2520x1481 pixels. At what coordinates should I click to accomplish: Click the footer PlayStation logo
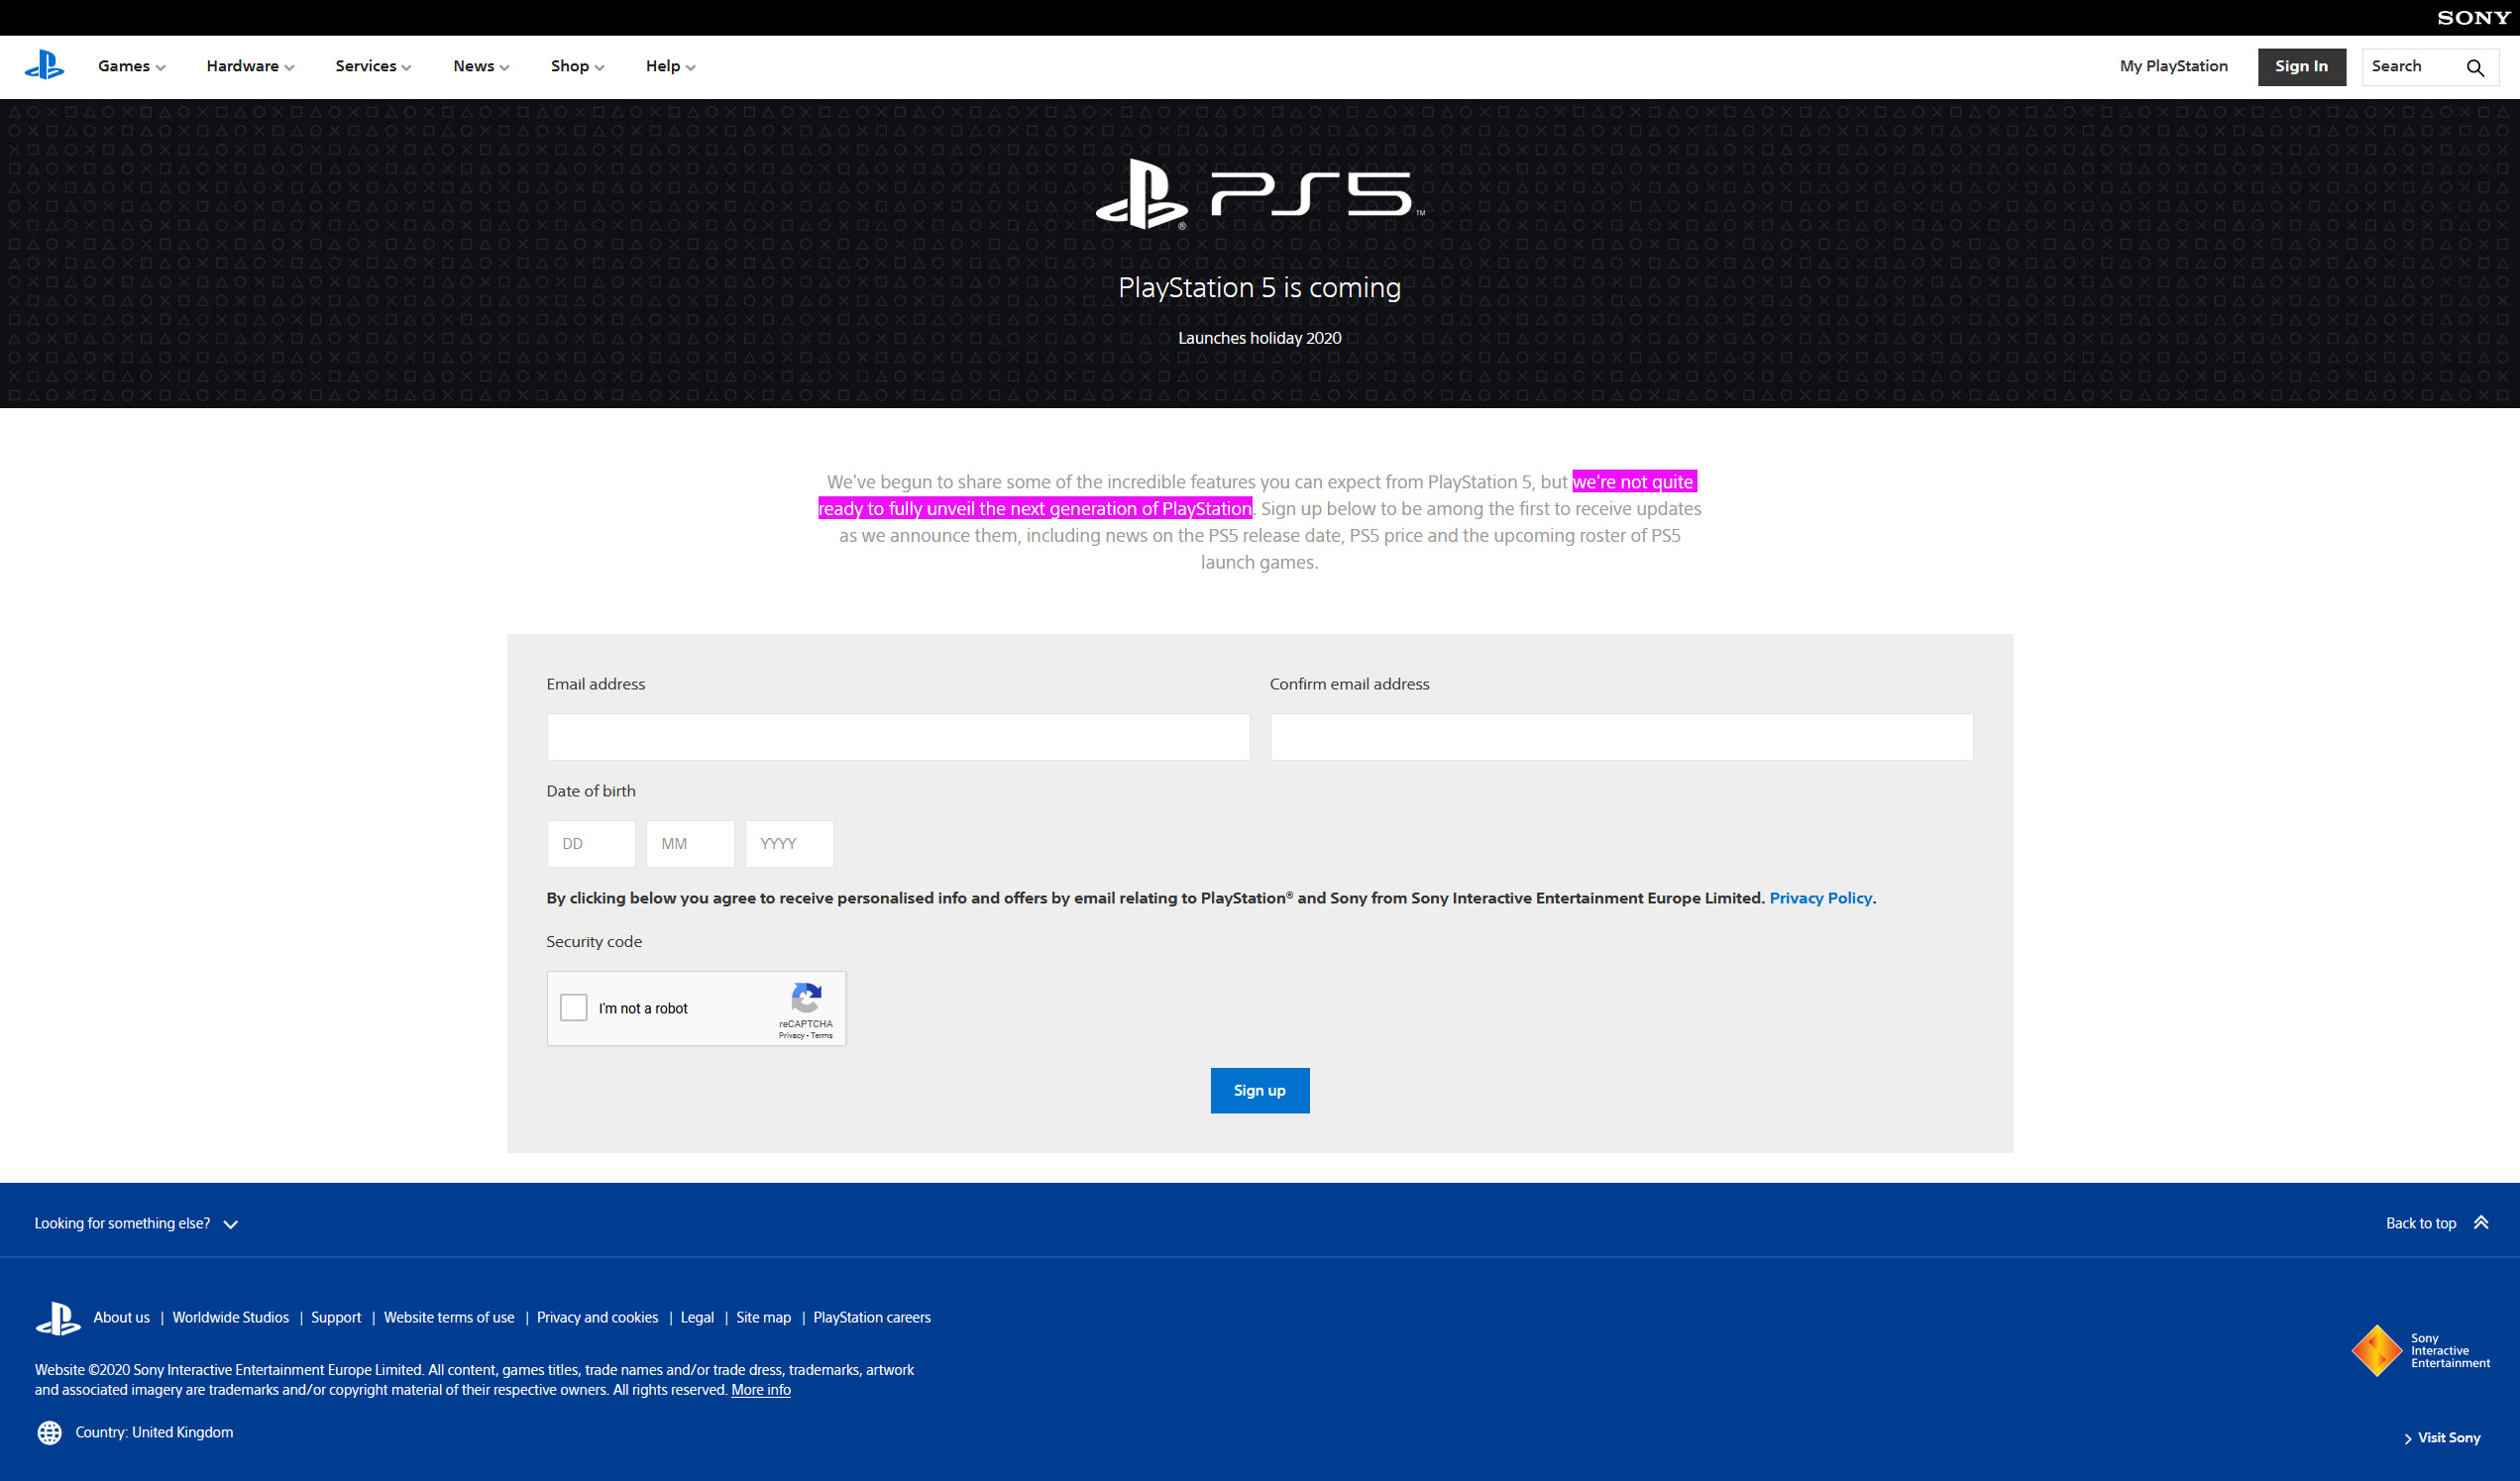click(x=58, y=1318)
